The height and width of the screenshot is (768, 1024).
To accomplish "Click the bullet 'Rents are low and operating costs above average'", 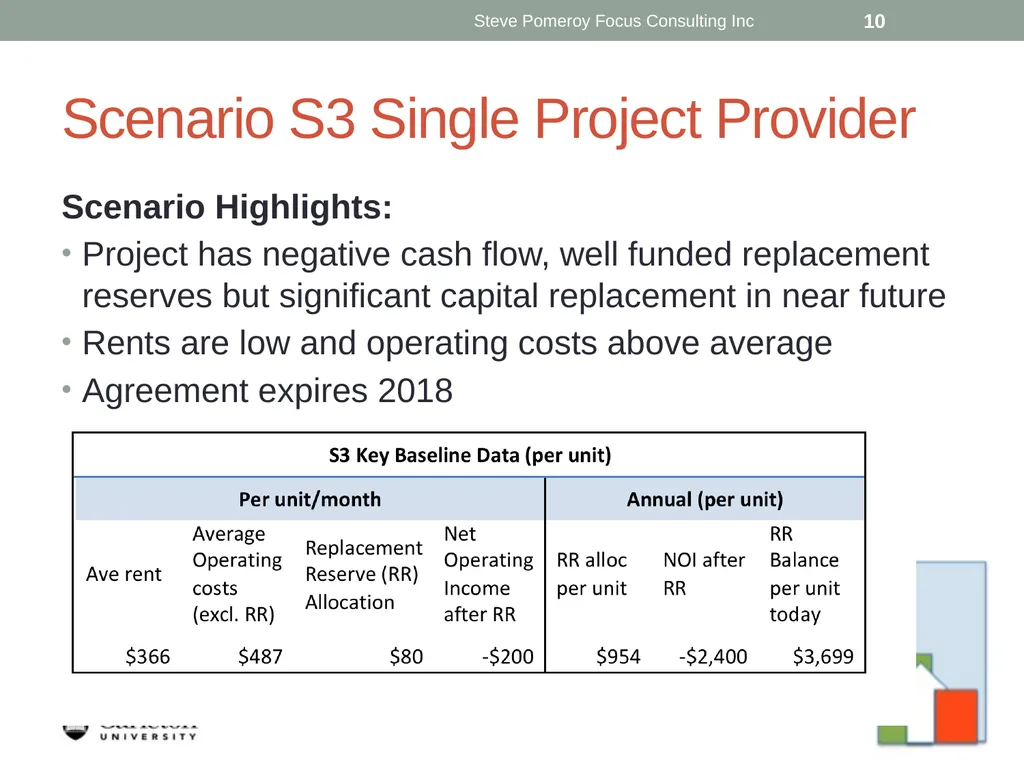I will pyautogui.click(x=456, y=344).
